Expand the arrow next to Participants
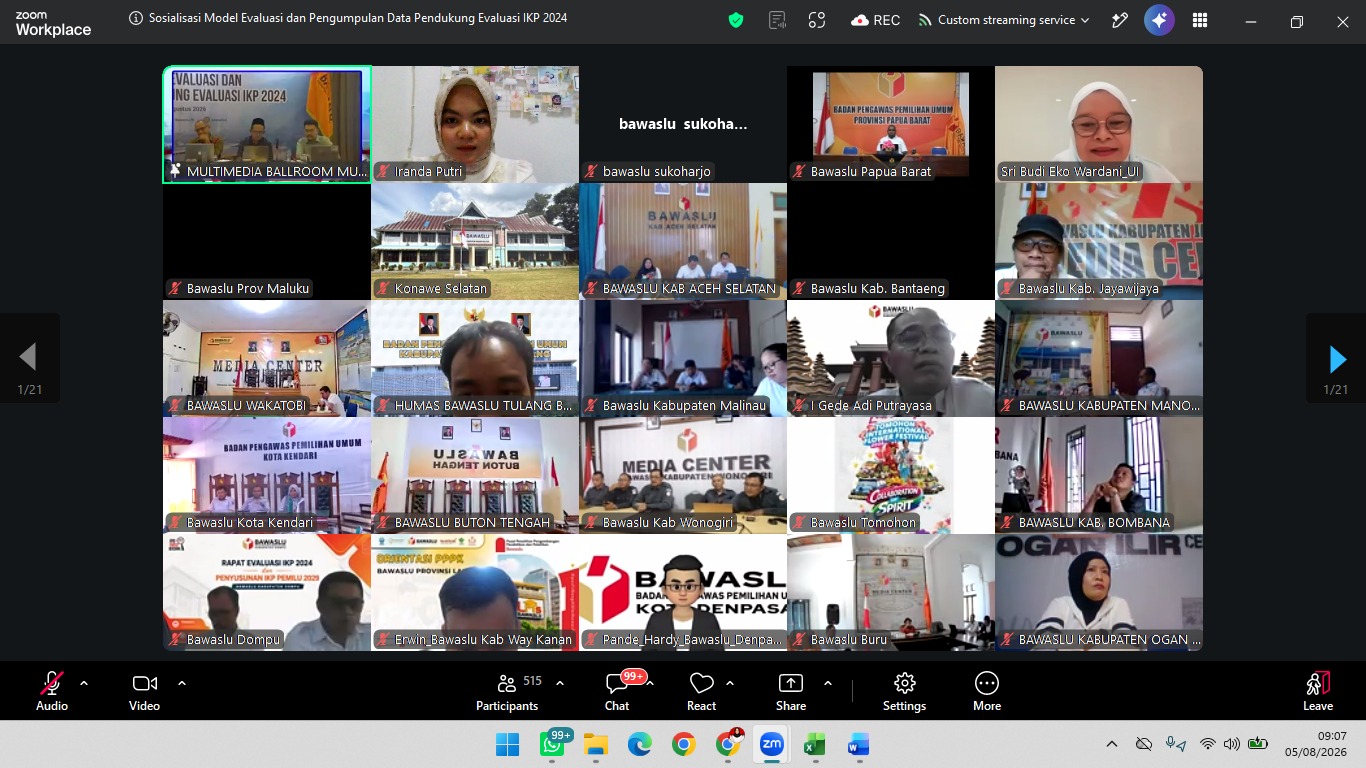 [560, 683]
